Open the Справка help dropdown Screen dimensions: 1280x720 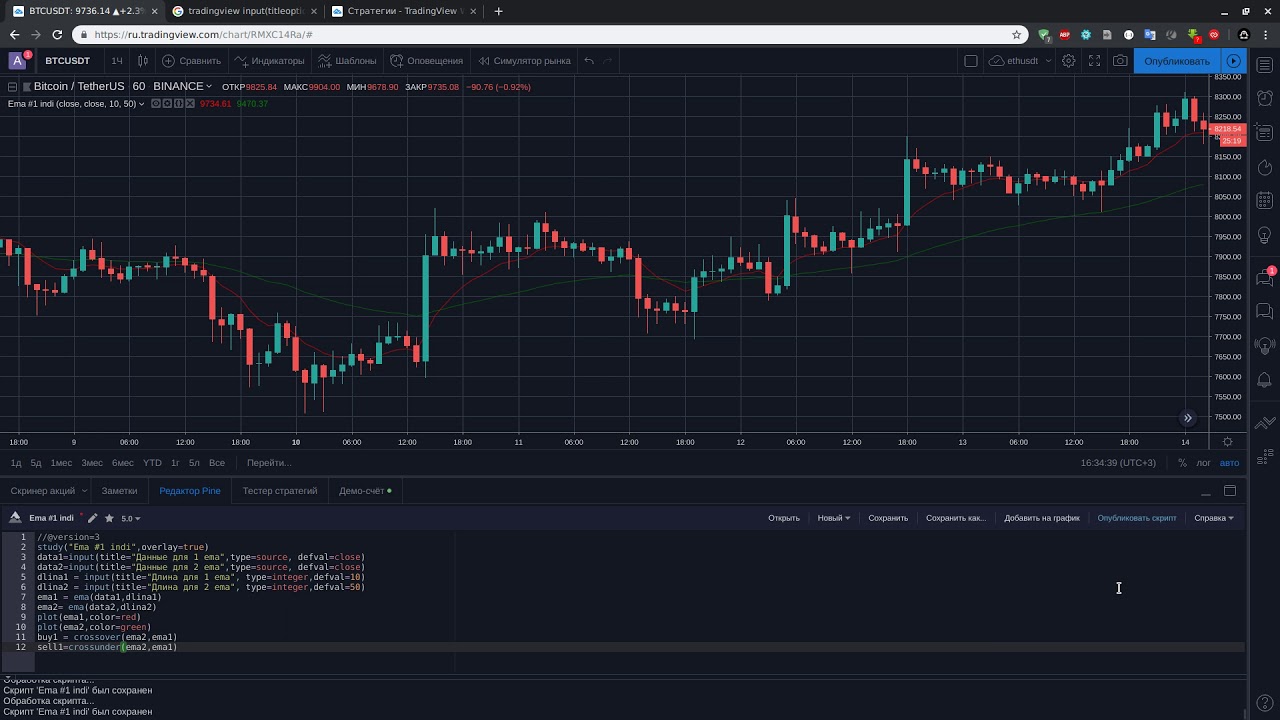[1214, 518]
